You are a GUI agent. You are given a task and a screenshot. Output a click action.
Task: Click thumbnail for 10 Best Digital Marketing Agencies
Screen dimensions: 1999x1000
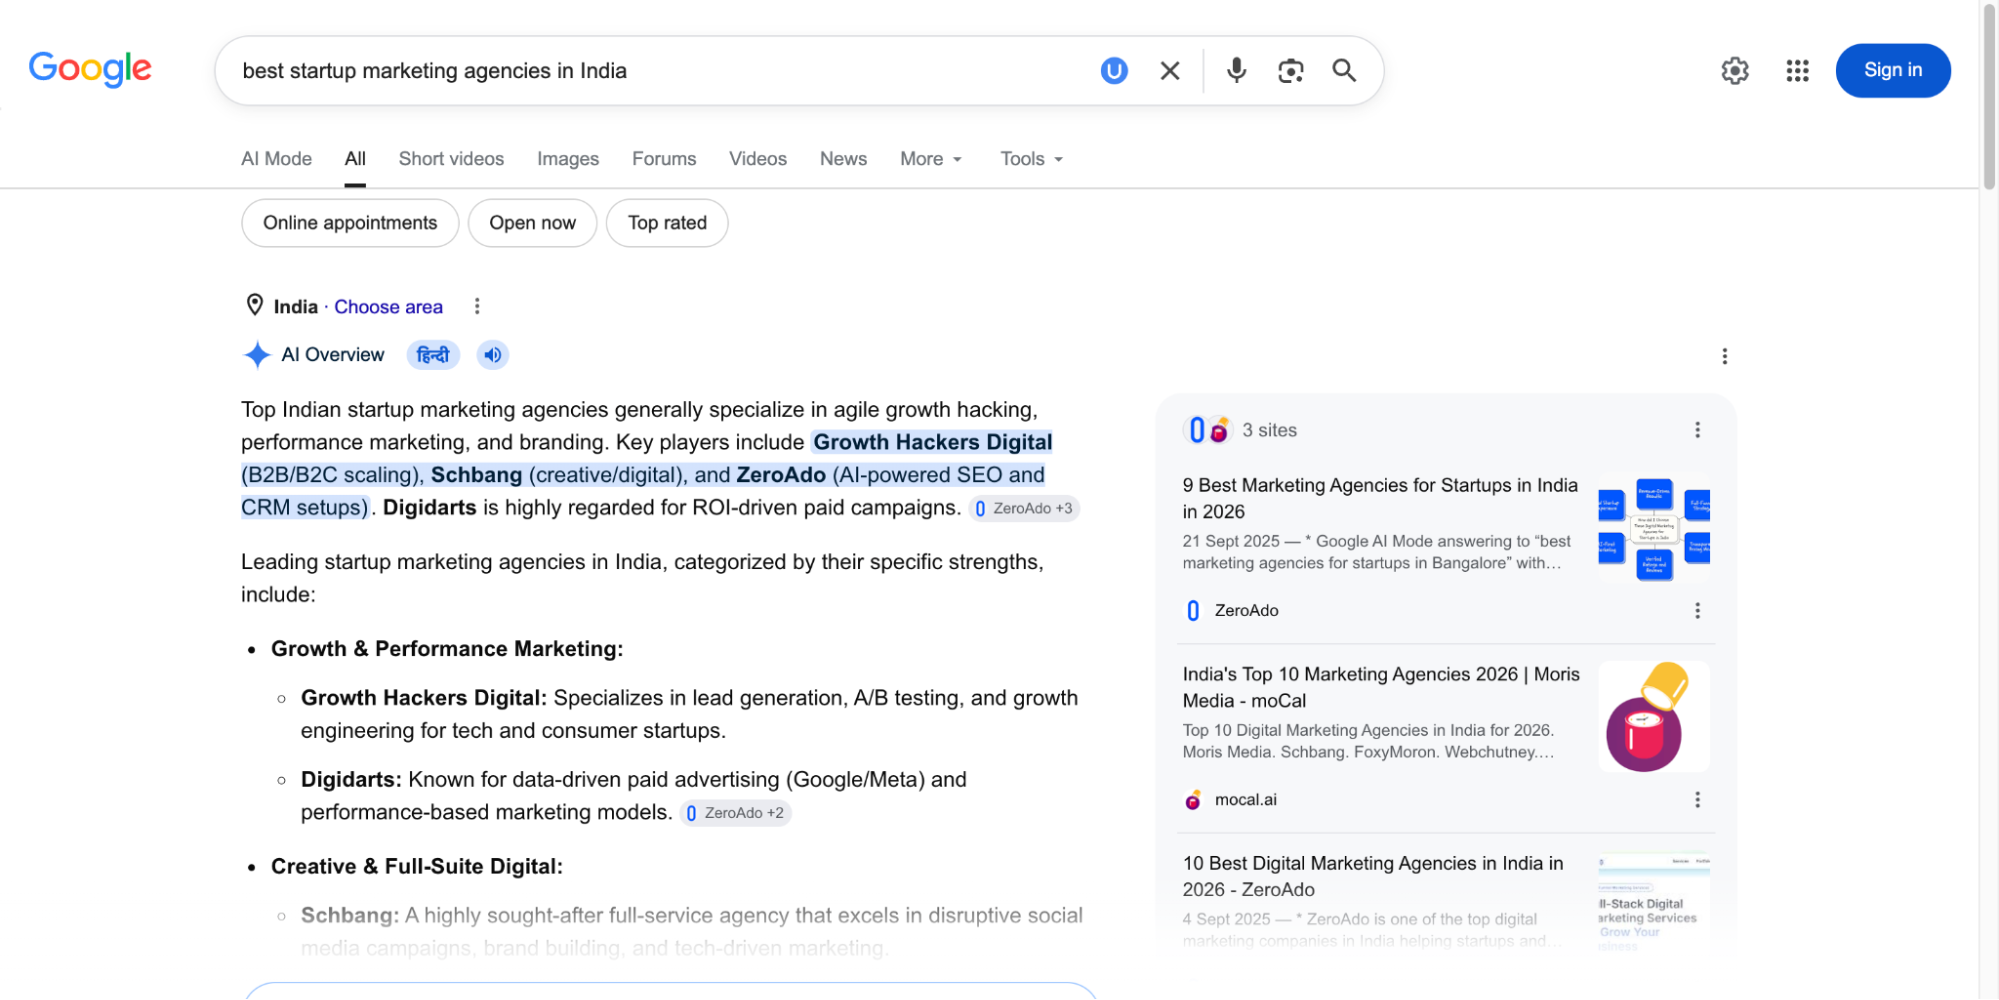(1654, 900)
